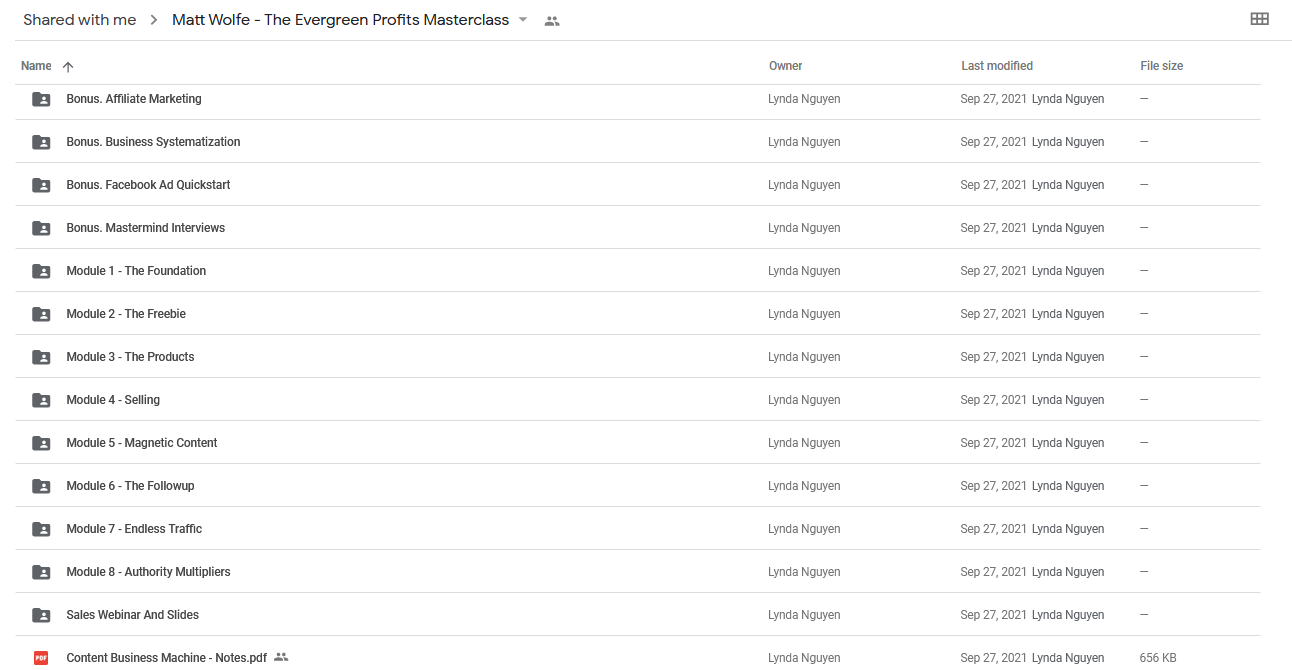The image size is (1292, 670).
Task: Click owner Lynda Nguyen in Module 5 row
Action: point(804,443)
